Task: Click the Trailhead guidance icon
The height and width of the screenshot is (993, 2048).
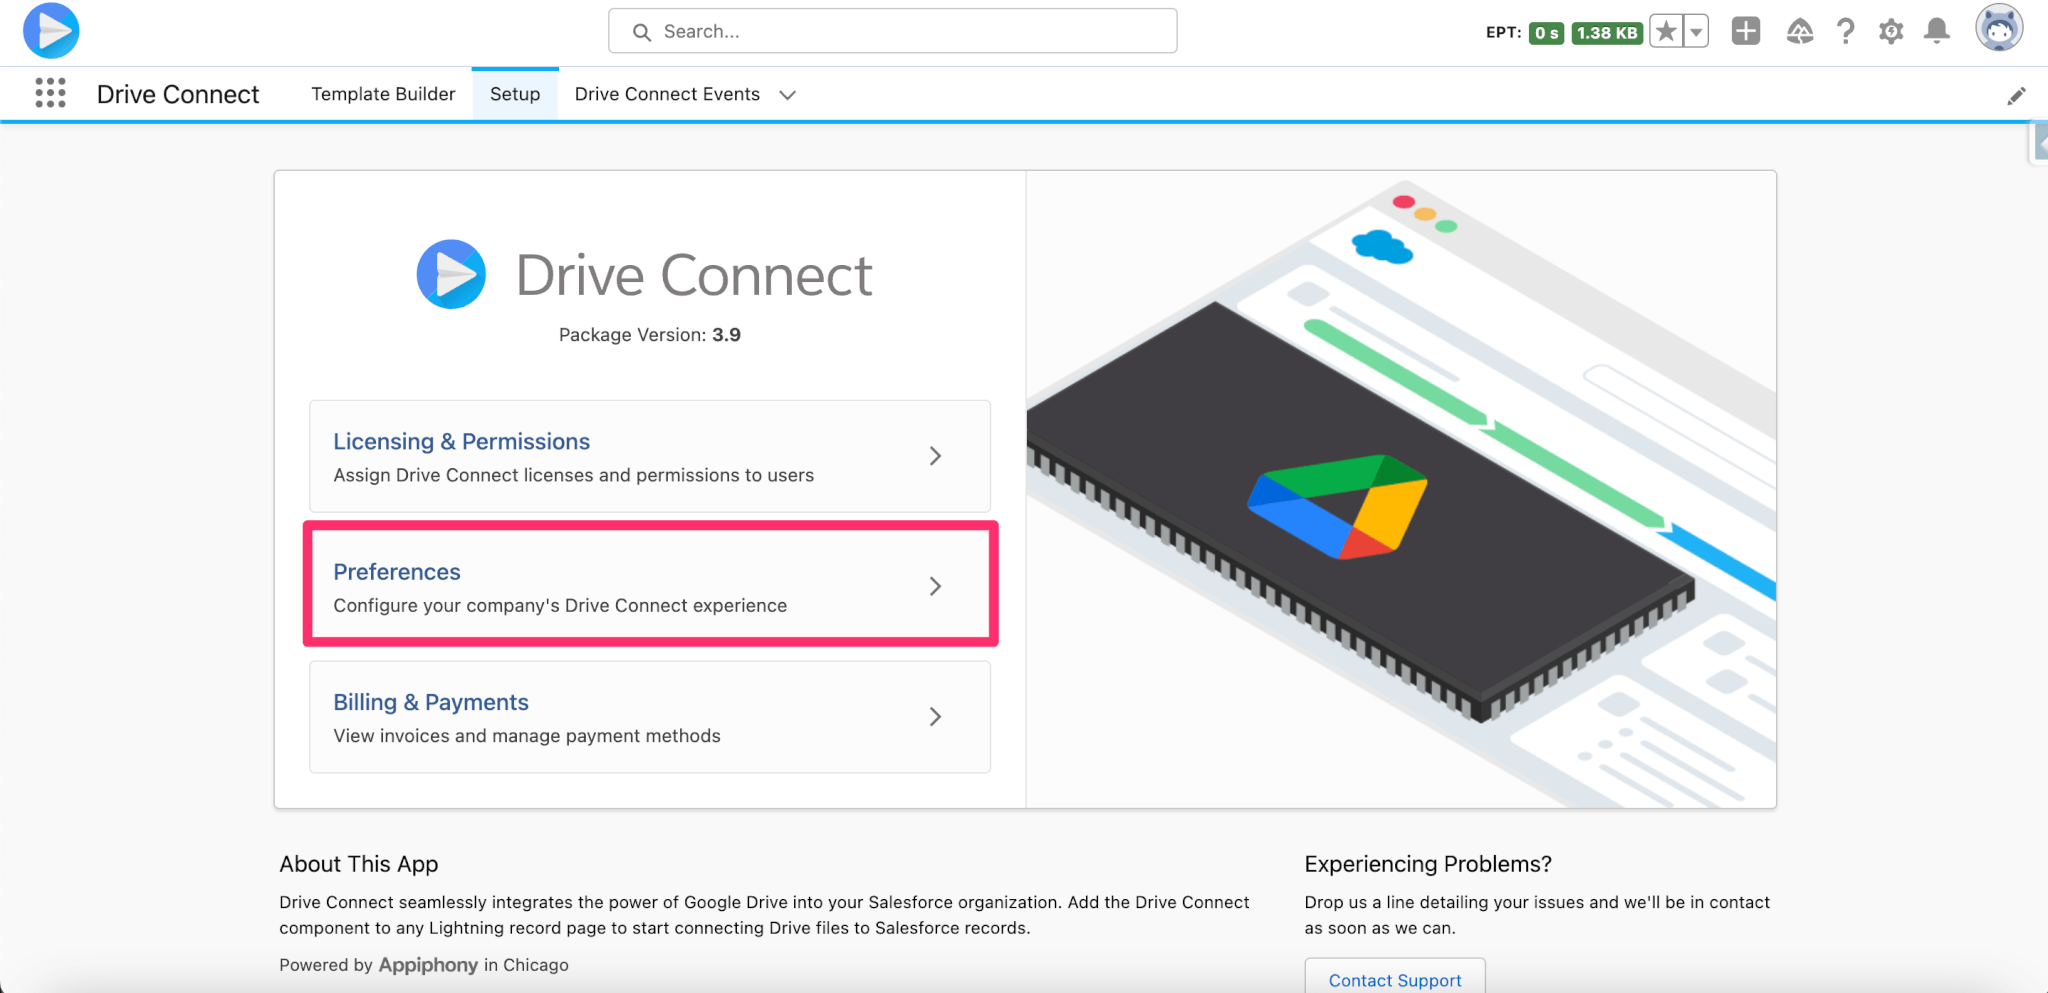Action: pos(1799,32)
